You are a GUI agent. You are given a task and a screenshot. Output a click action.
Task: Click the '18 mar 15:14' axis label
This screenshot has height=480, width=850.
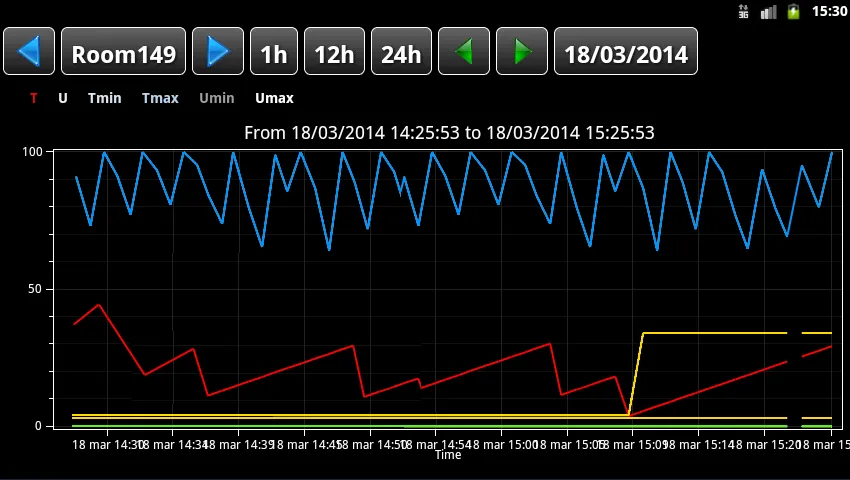[699, 445]
